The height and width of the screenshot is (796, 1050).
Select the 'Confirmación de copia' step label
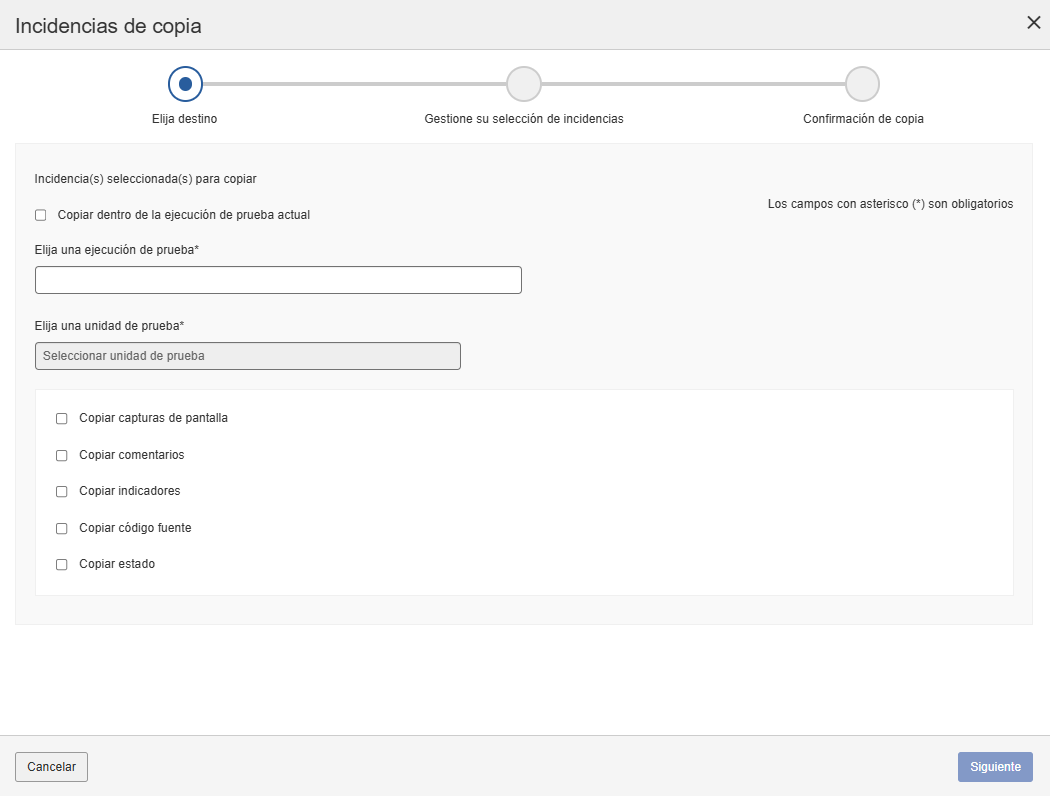coord(863,119)
